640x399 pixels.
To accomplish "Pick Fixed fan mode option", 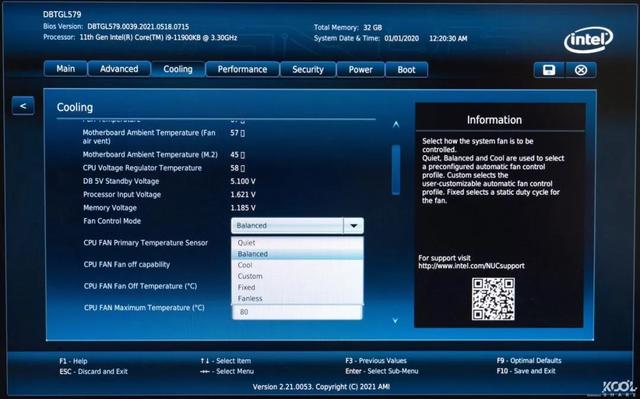I will [x=297, y=287].
